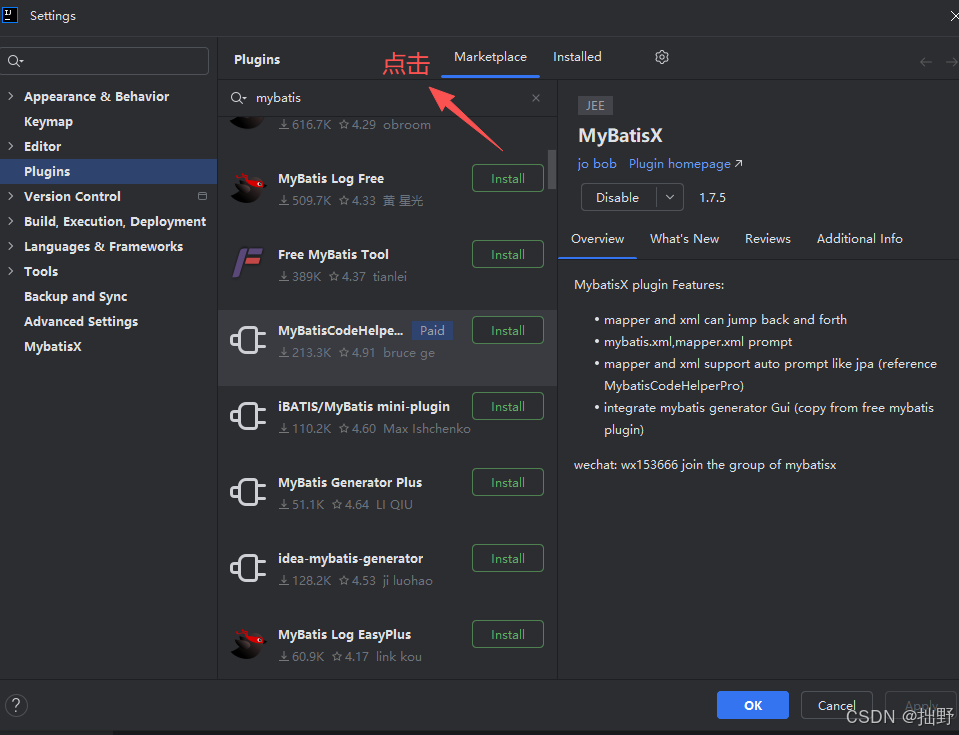This screenshot has height=735, width=959.
Task: Click the plugin list scrollbar
Action: [552, 169]
